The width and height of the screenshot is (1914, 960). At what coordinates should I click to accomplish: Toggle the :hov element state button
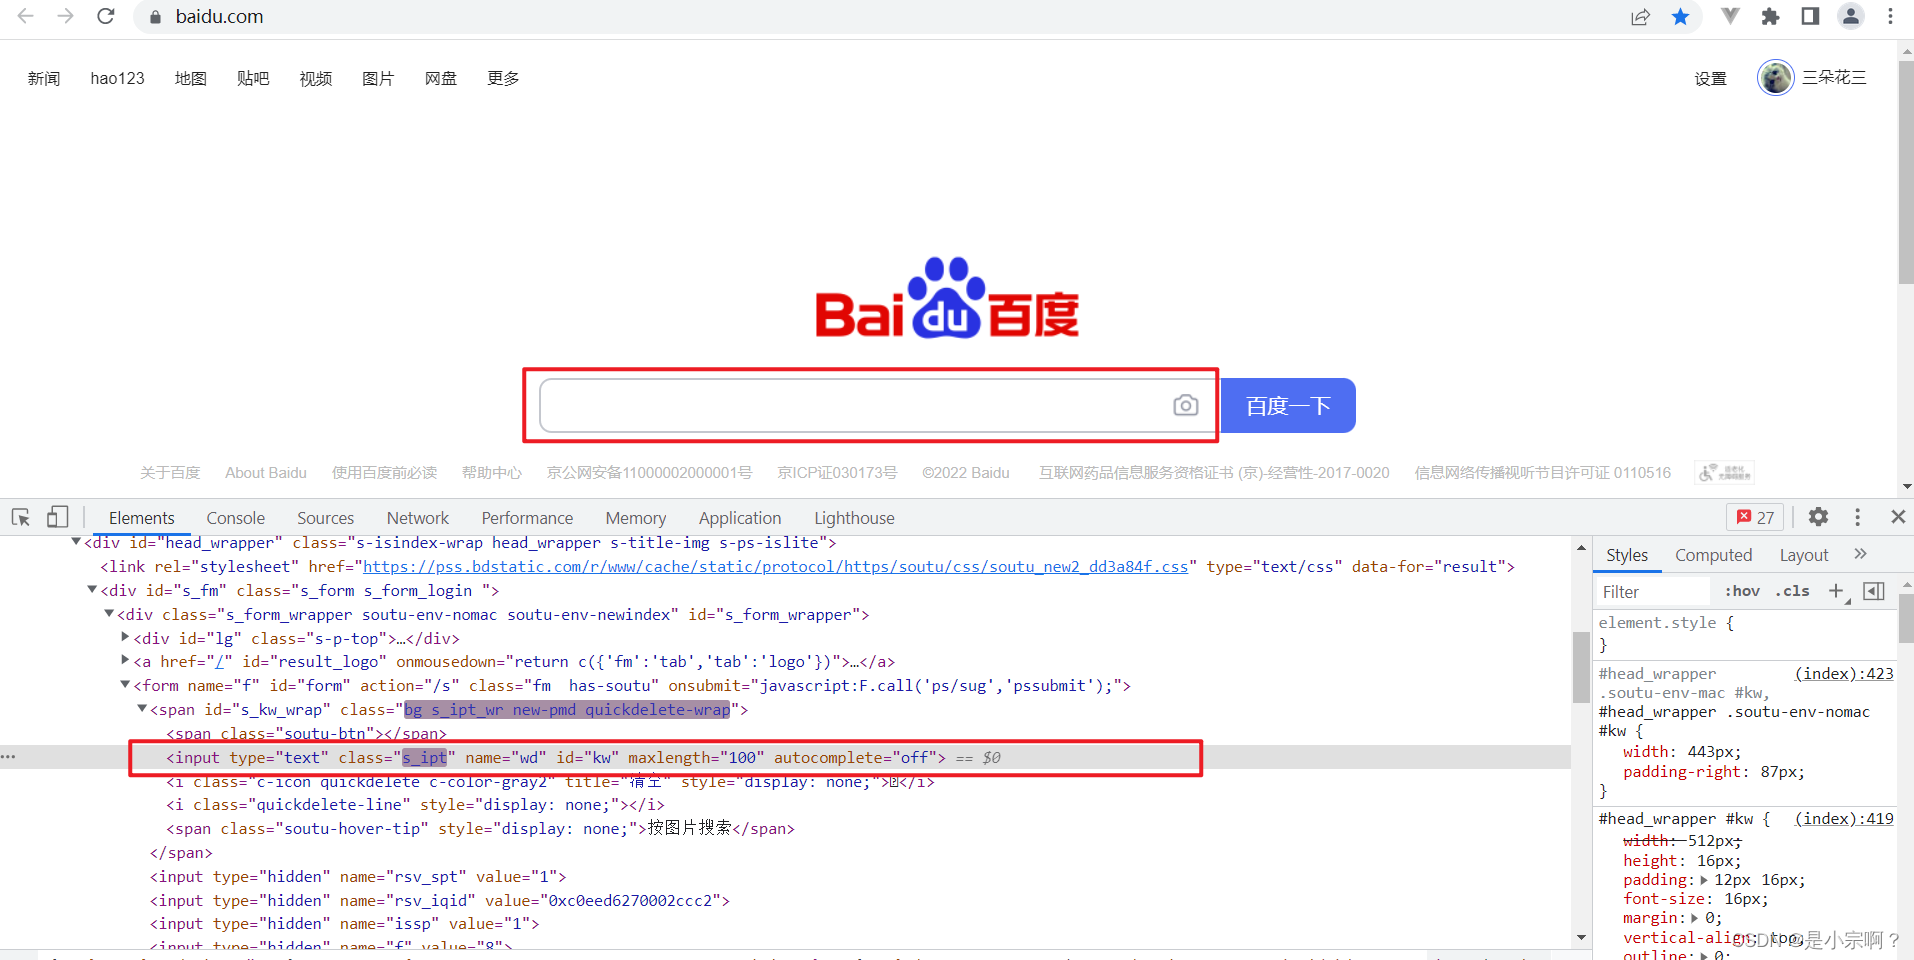tap(1742, 591)
